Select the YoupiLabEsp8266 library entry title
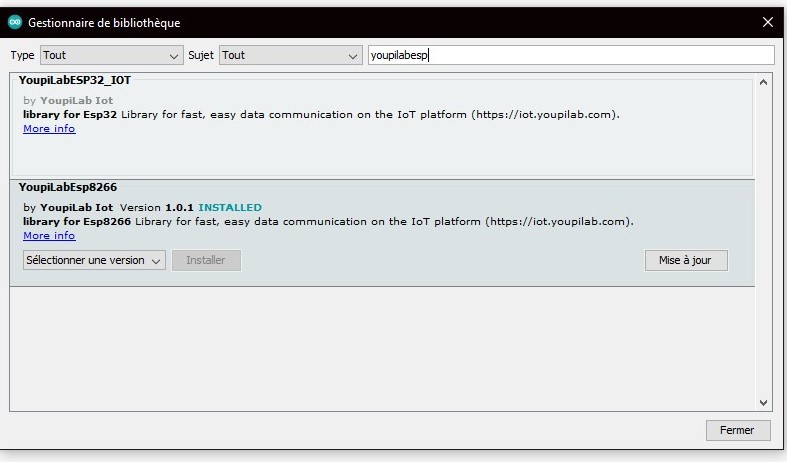Image resolution: width=787 pixels, height=462 pixels. [68, 187]
